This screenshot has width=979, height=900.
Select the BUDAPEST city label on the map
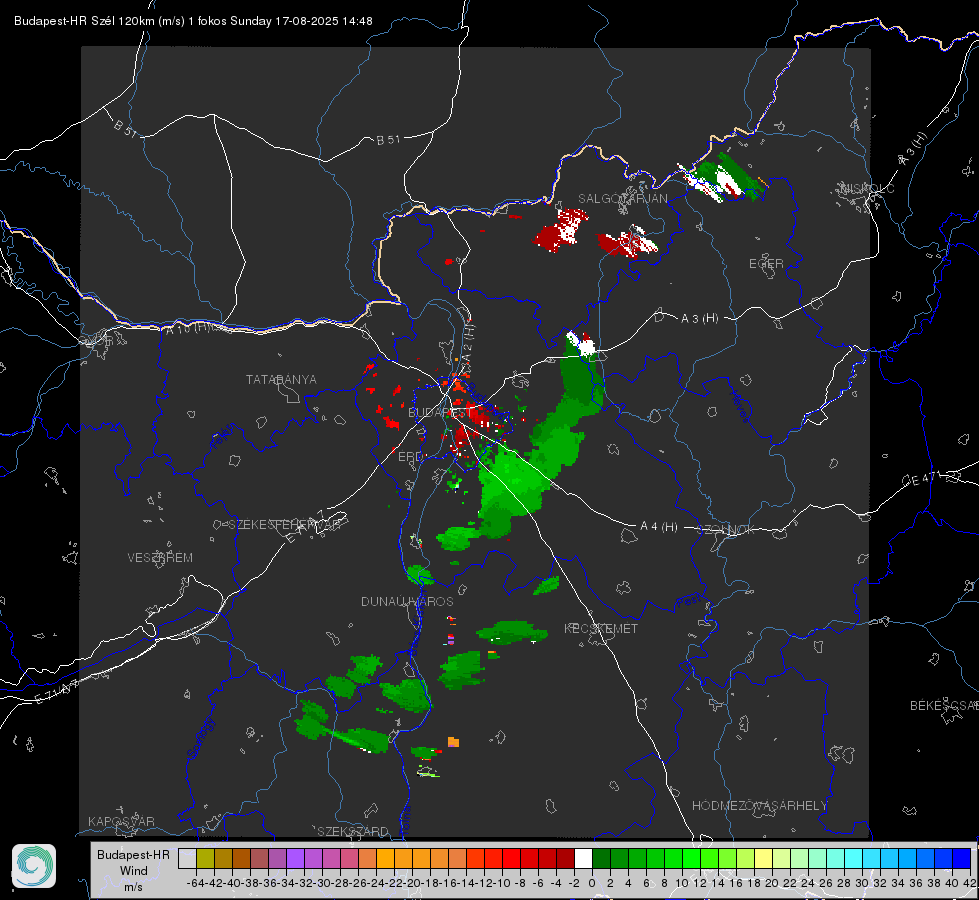coord(440,413)
